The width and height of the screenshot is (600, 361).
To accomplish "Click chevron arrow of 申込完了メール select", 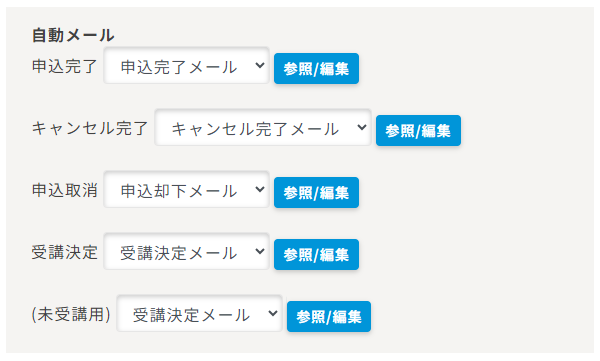I will (x=260, y=65).
